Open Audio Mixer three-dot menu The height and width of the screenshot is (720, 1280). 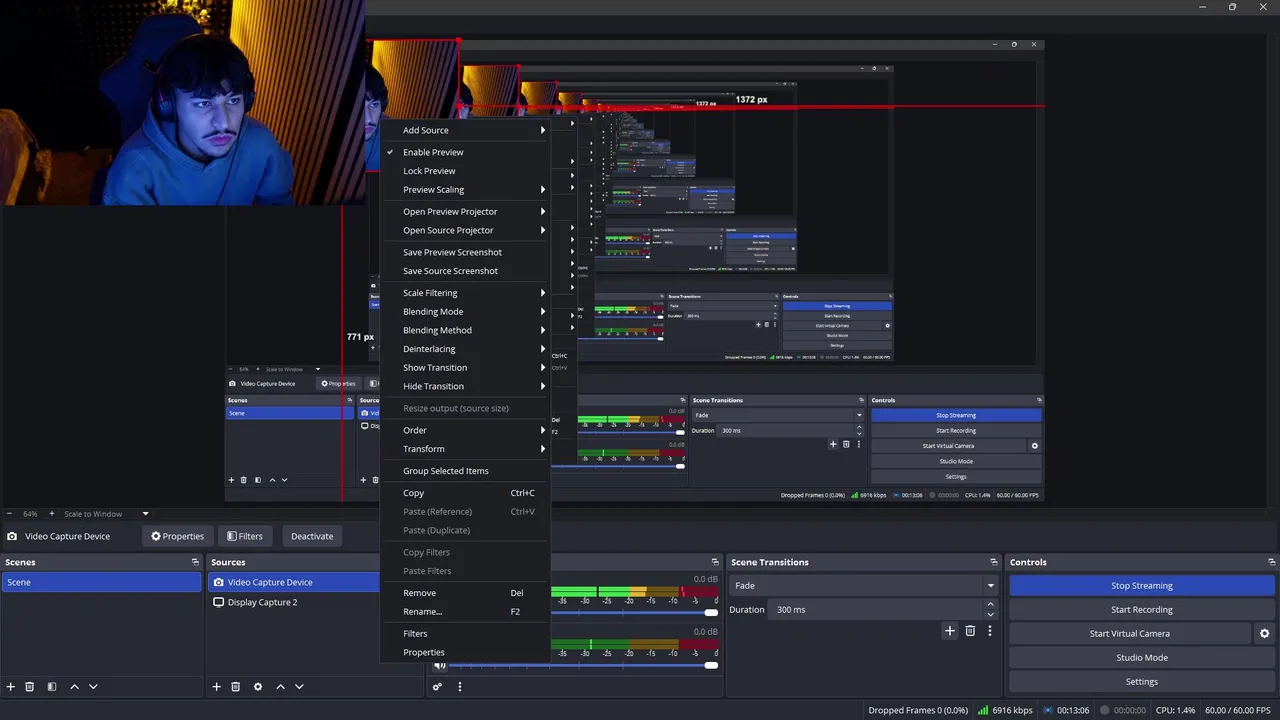coord(460,687)
